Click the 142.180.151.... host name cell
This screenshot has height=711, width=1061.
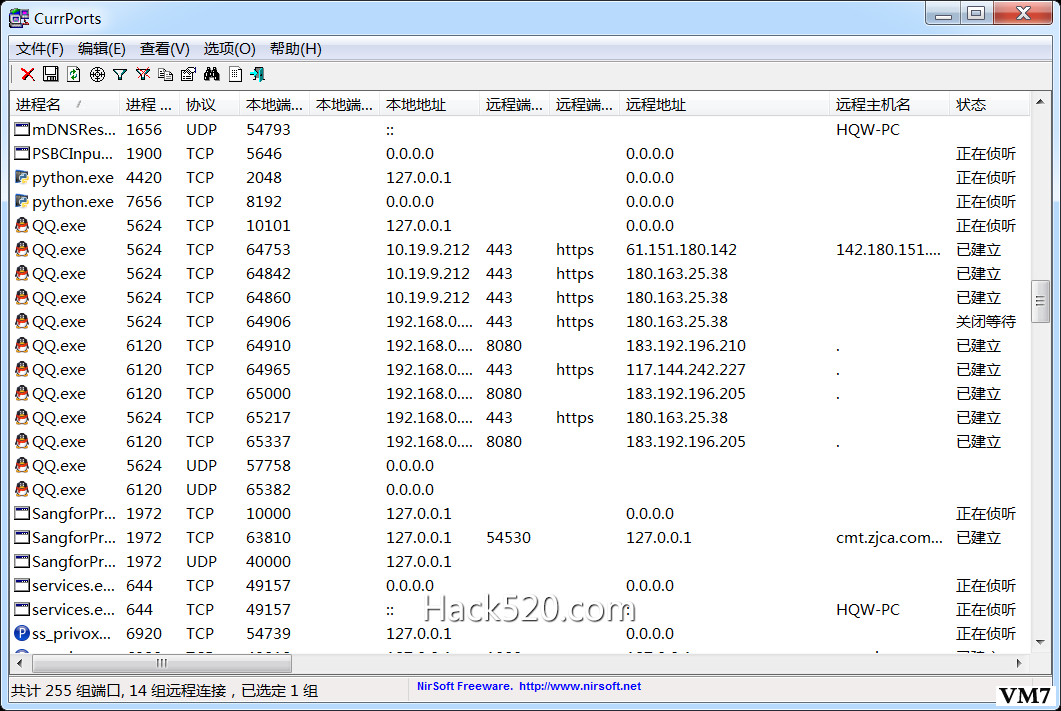(x=888, y=250)
